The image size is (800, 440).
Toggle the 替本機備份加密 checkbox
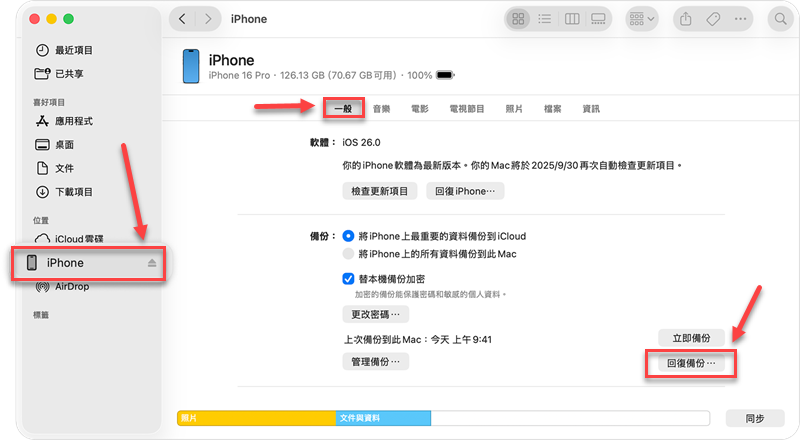(348, 279)
